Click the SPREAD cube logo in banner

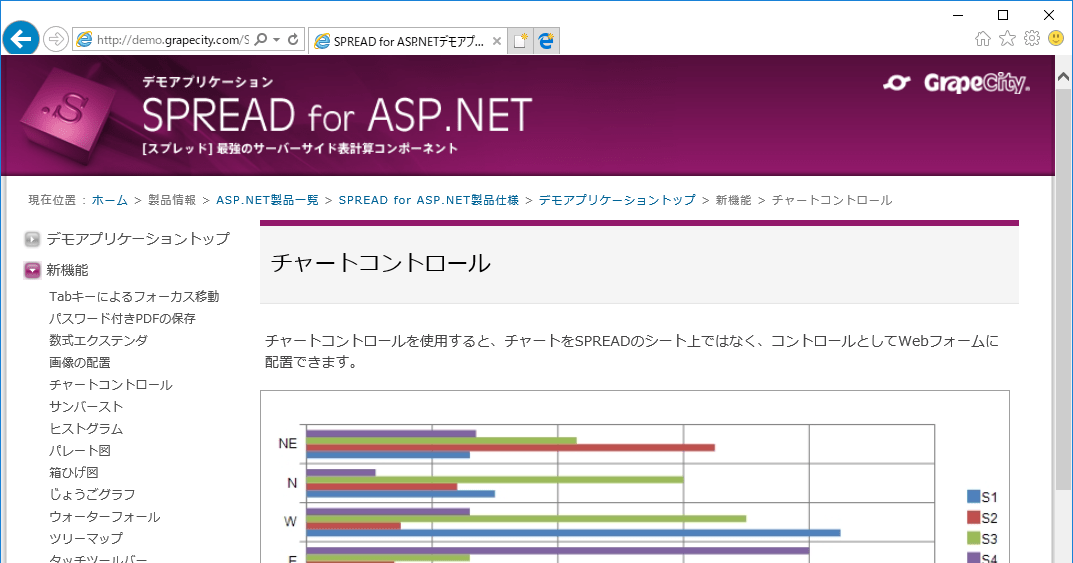tap(67, 113)
